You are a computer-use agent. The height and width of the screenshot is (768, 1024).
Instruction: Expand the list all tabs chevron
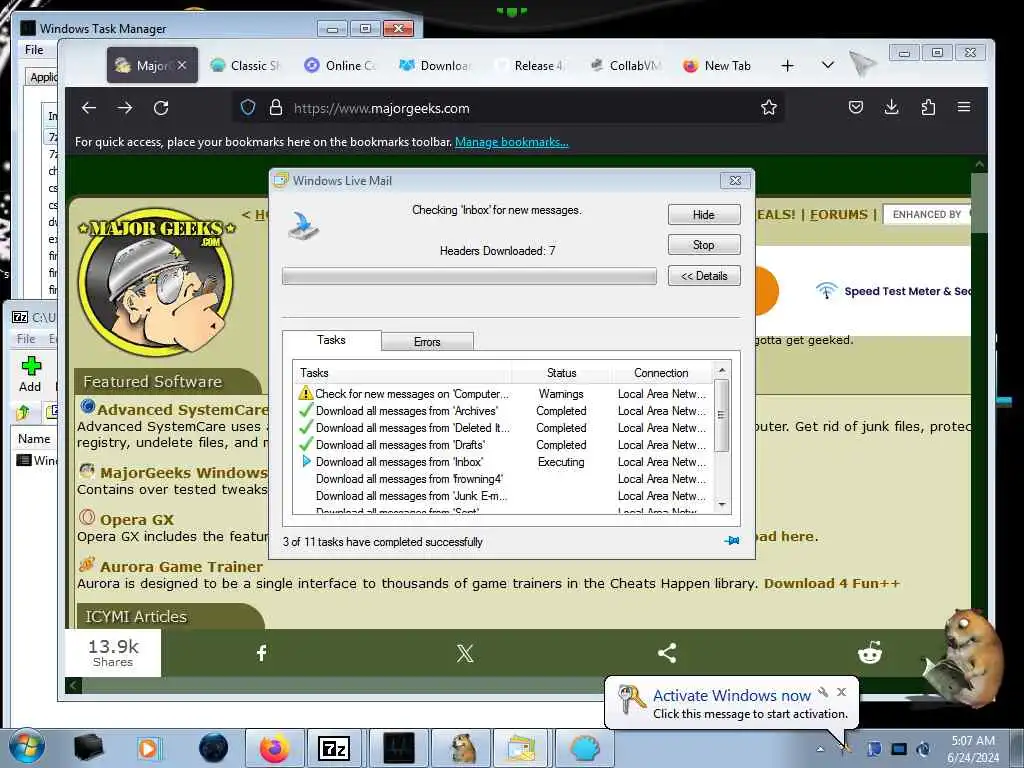pyautogui.click(x=827, y=65)
